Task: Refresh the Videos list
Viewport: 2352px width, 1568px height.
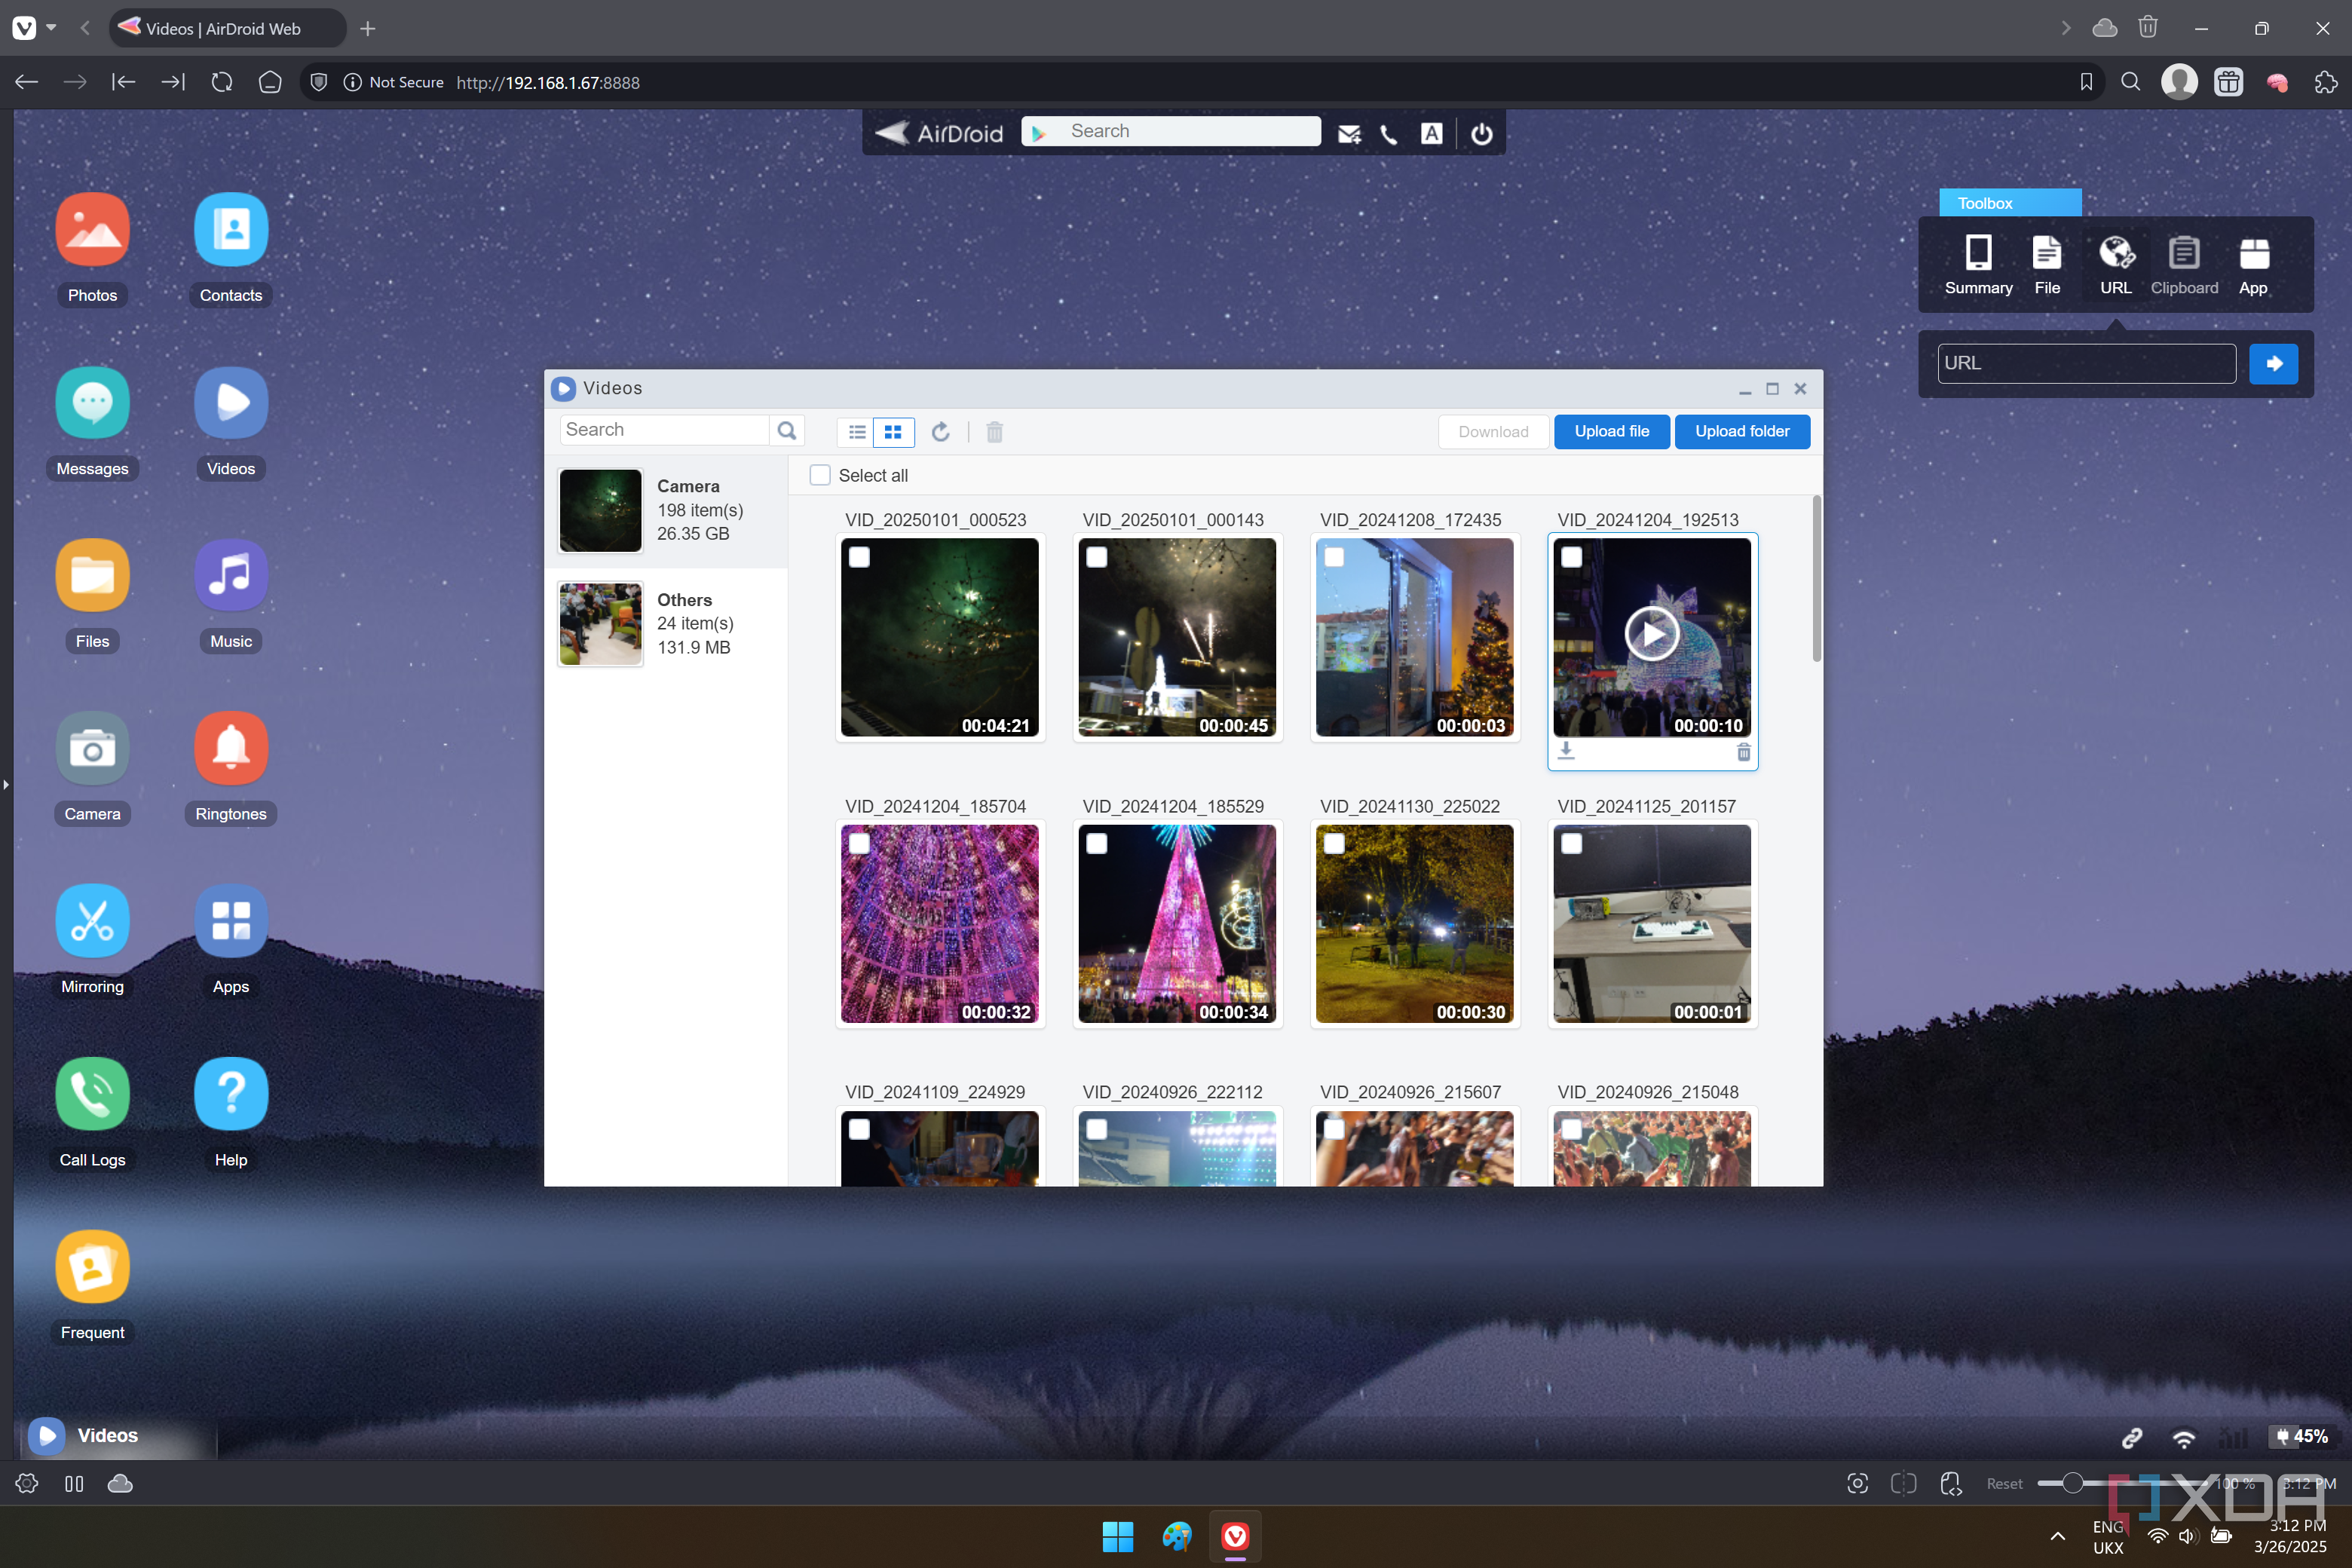Action: tap(940, 432)
